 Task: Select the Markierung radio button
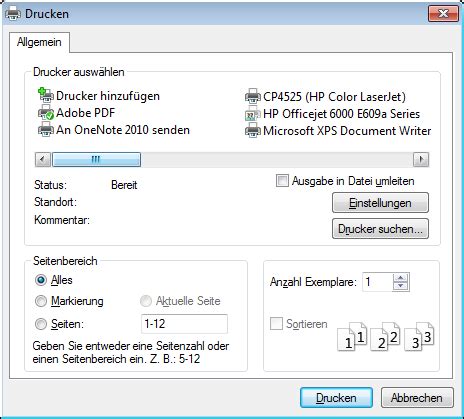41,301
